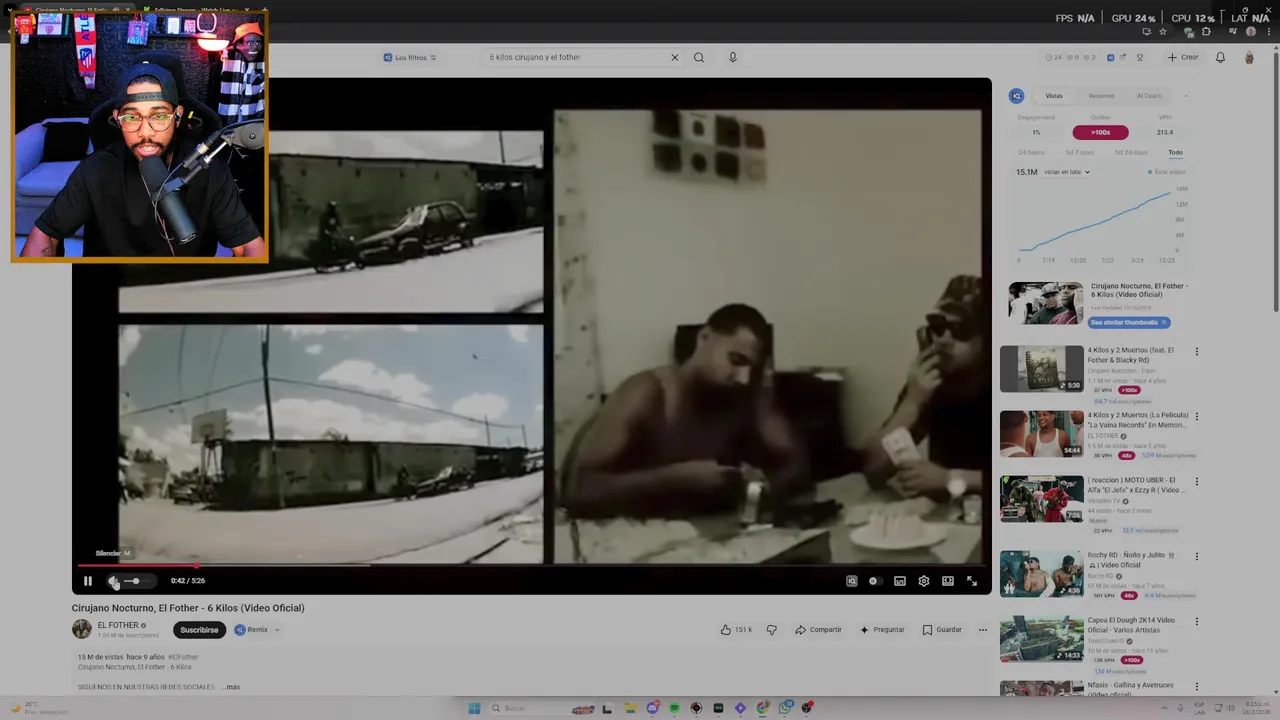Viewport: 1280px width, 720px height.
Task: Select the '24 hours' time range
Action: (x=1031, y=152)
